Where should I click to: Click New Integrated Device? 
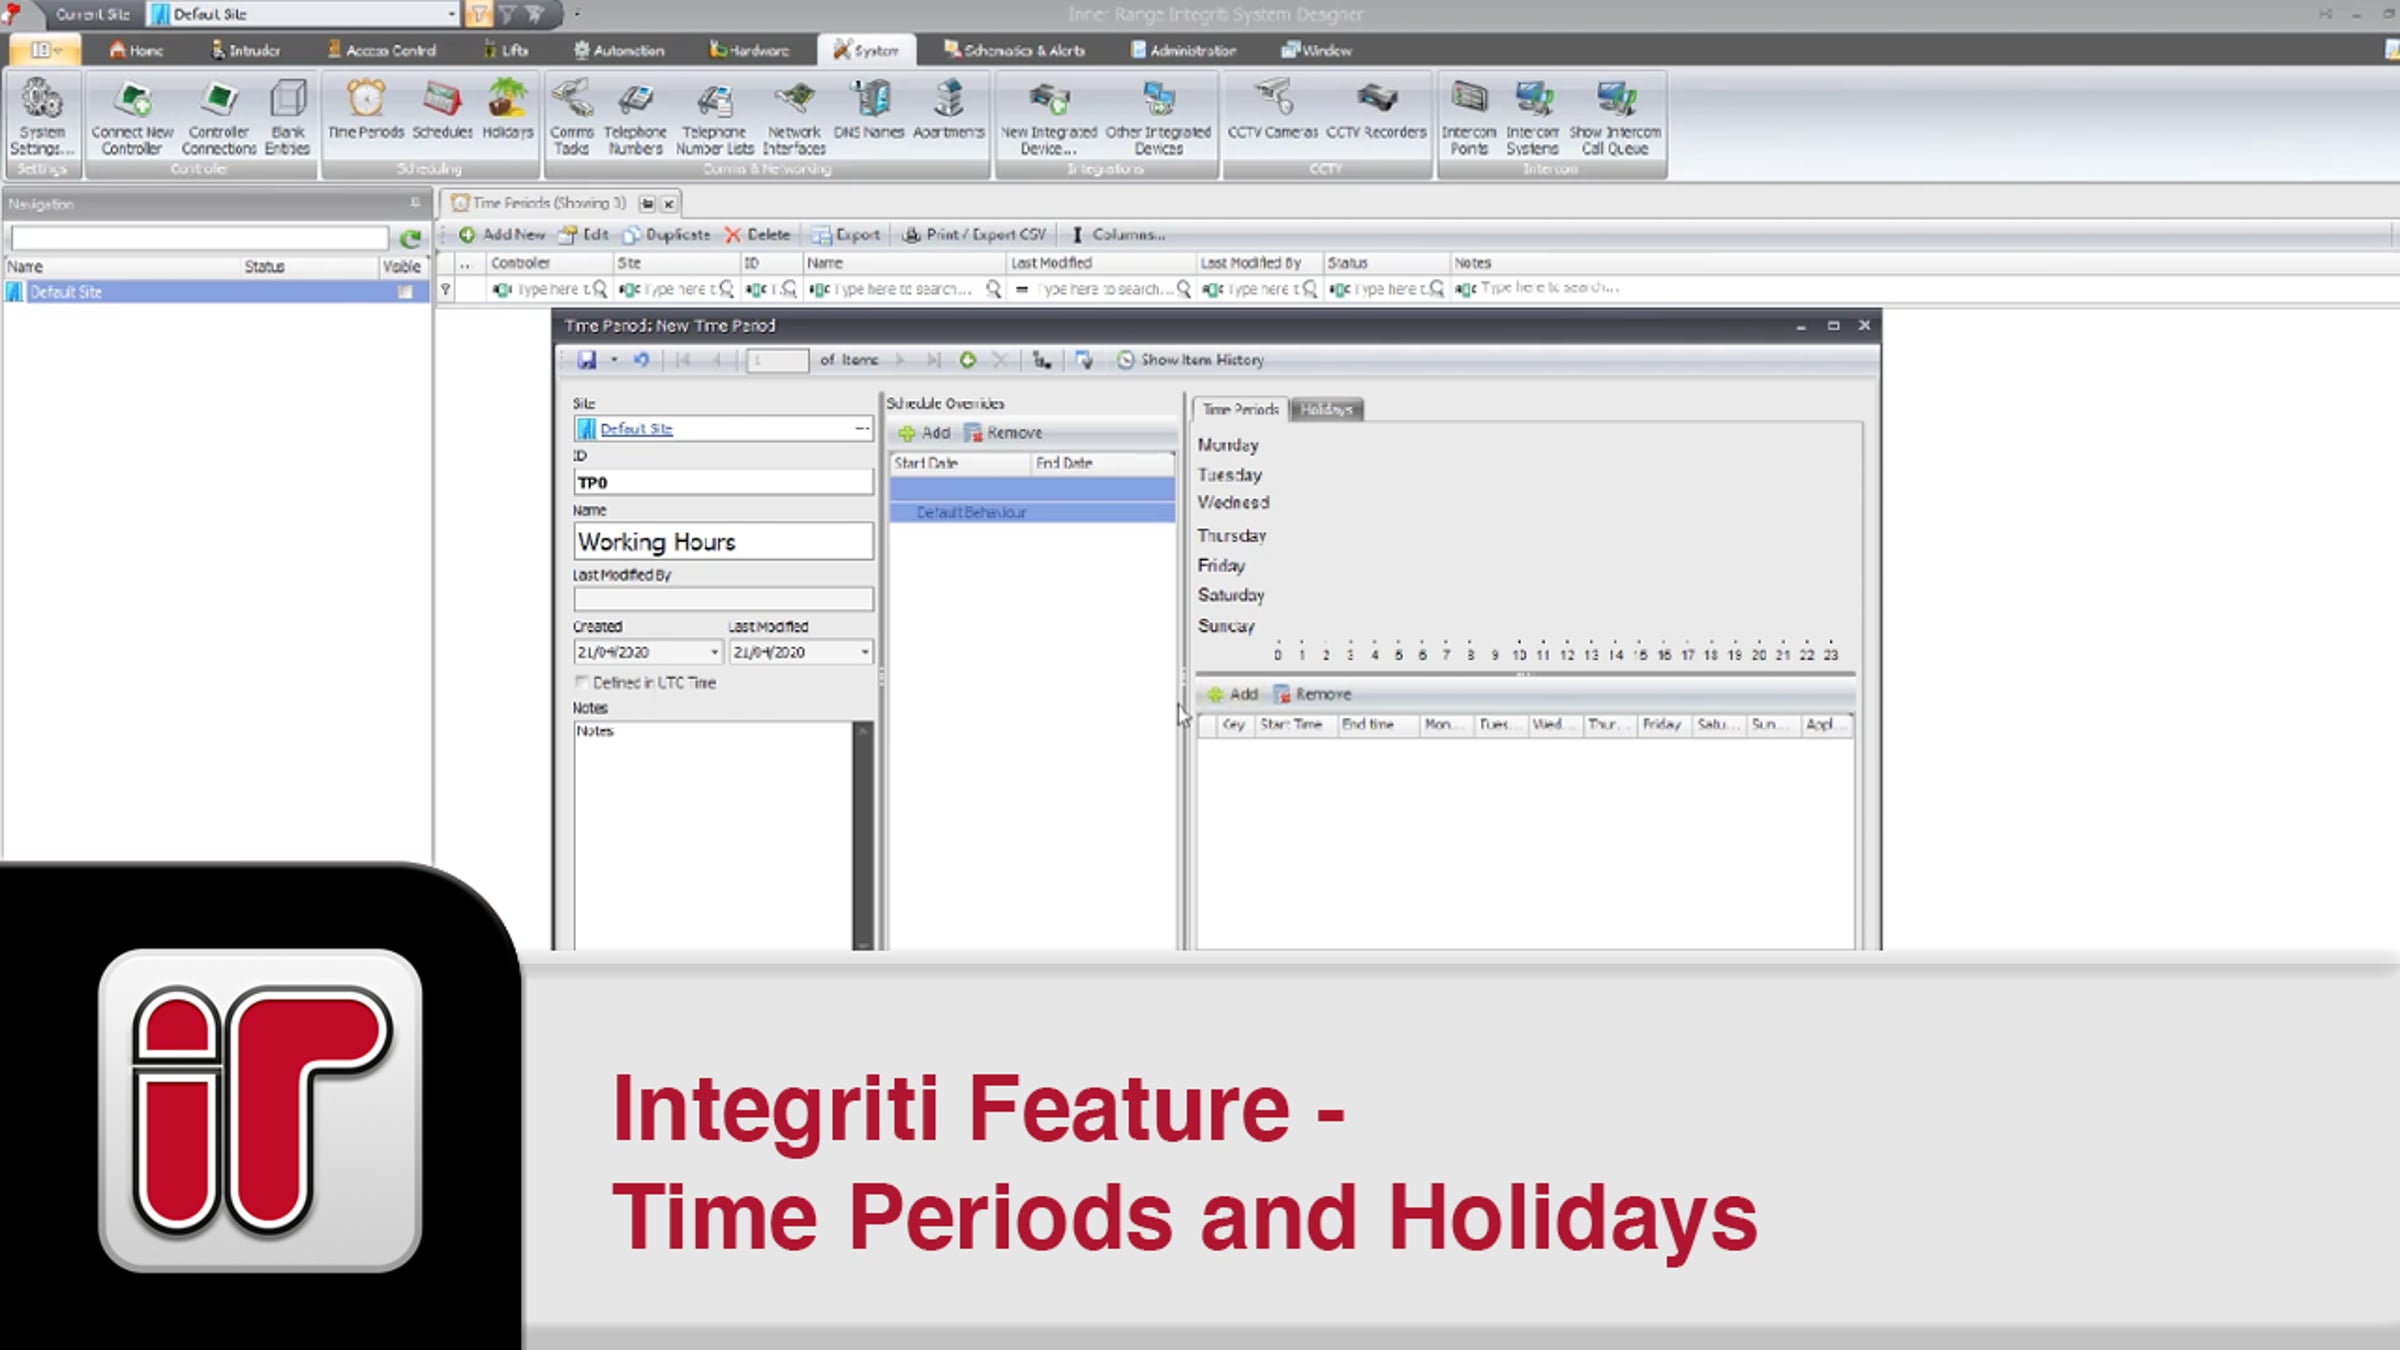click(1049, 117)
